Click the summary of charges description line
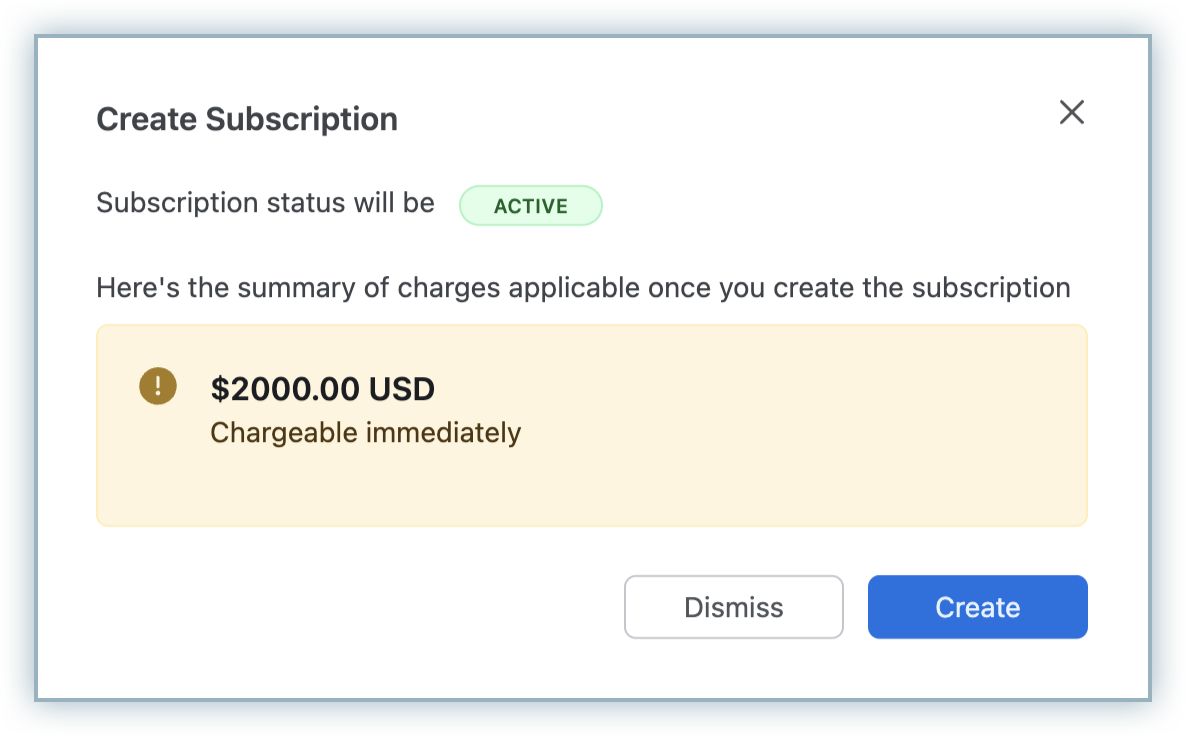 [583, 288]
